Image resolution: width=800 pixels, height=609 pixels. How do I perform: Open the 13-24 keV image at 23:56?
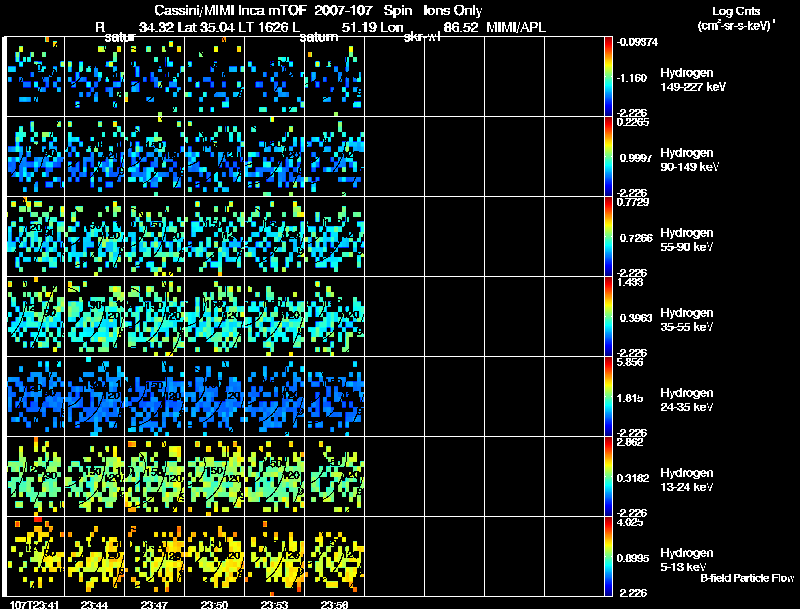pyautogui.click(x=335, y=477)
